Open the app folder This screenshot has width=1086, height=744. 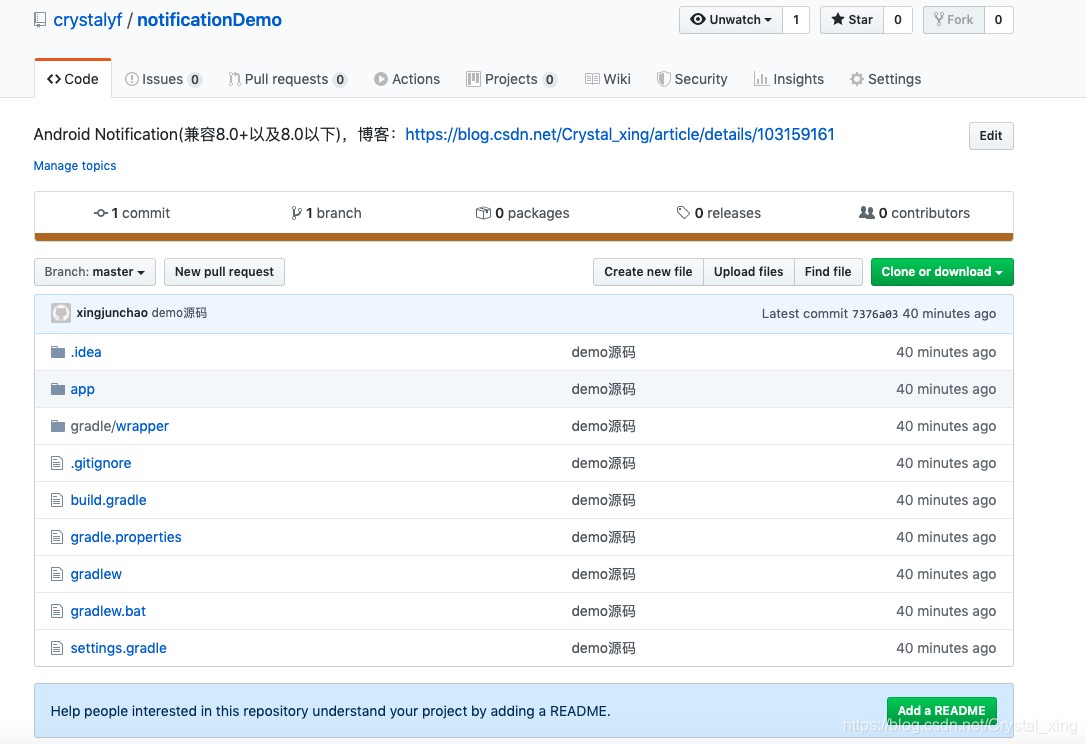pos(82,389)
